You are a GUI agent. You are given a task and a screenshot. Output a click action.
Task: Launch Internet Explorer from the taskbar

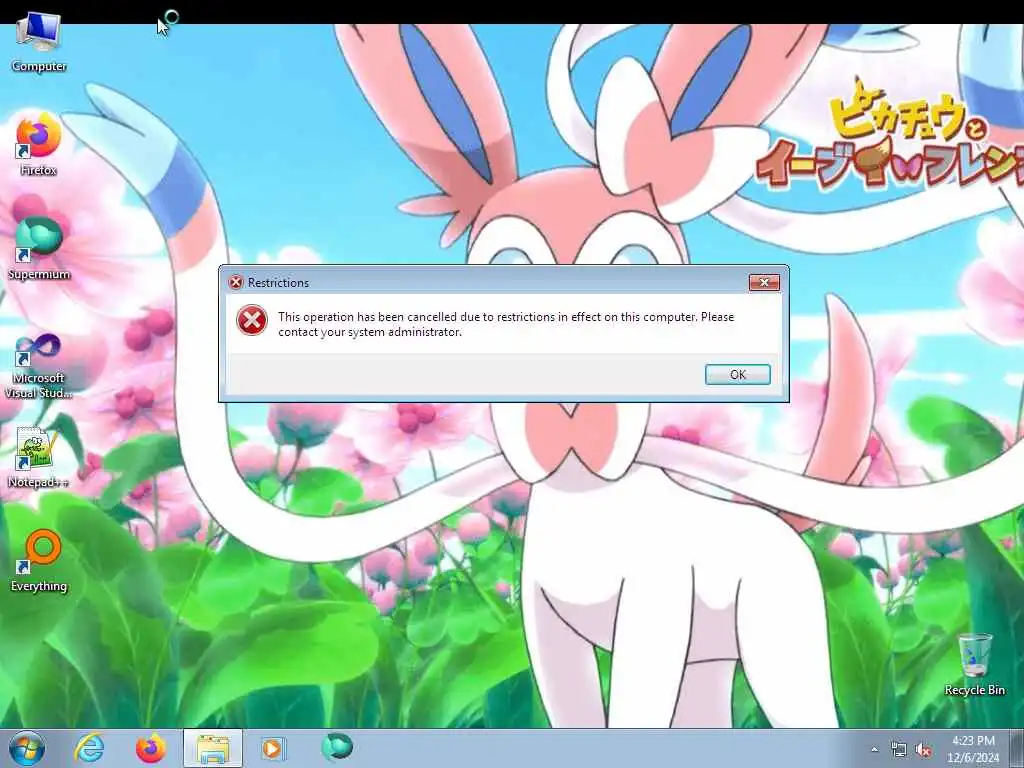(x=89, y=748)
